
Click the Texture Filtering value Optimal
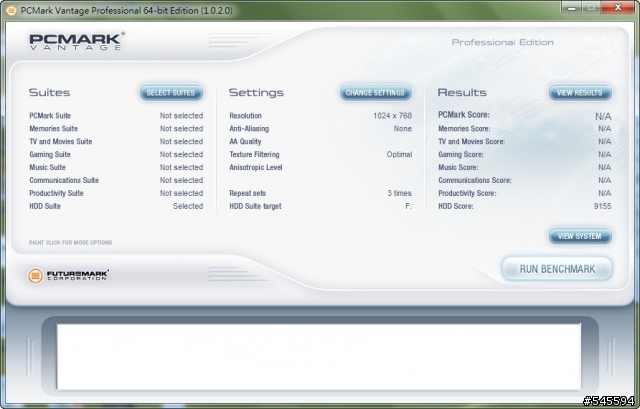(399, 154)
